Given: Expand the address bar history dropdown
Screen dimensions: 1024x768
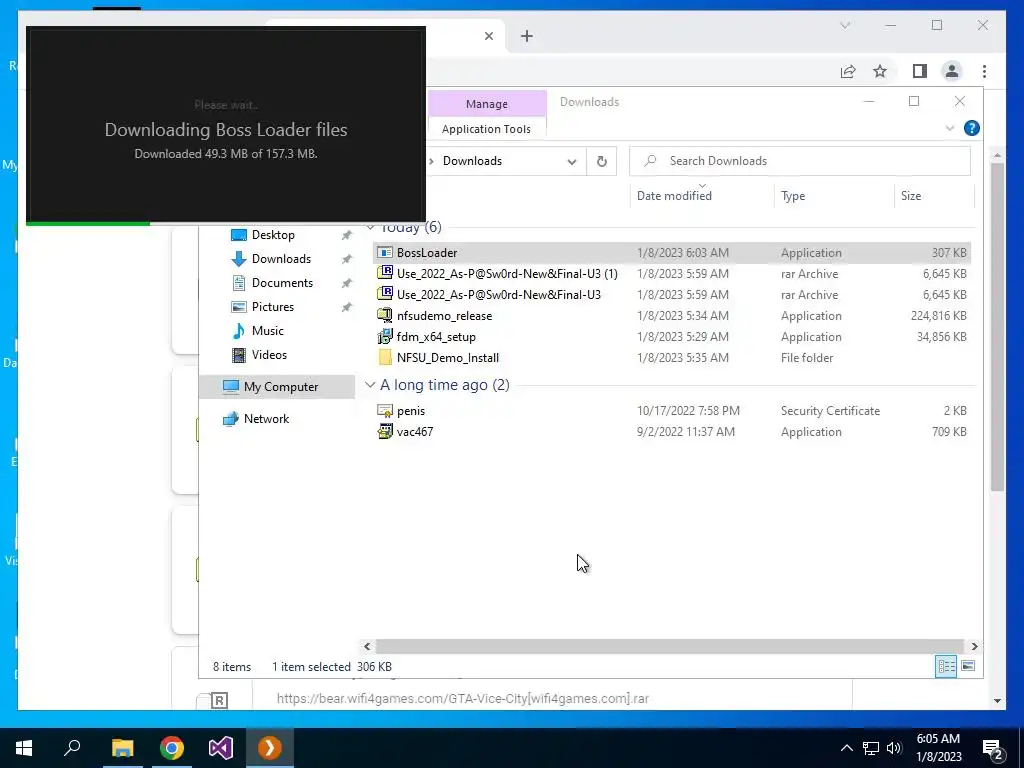Looking at the screenshot, I should point(571,161).
